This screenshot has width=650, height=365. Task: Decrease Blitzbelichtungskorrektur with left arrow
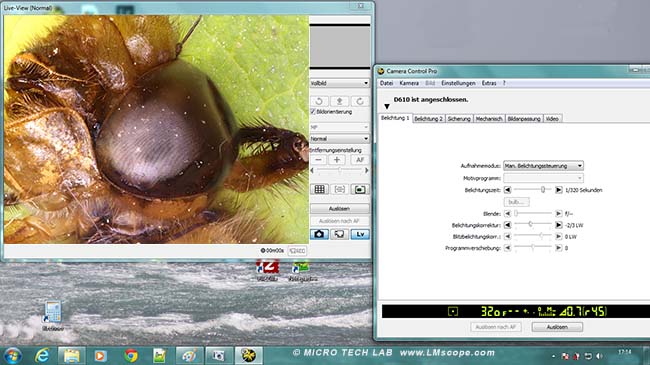tap(507, 236)
